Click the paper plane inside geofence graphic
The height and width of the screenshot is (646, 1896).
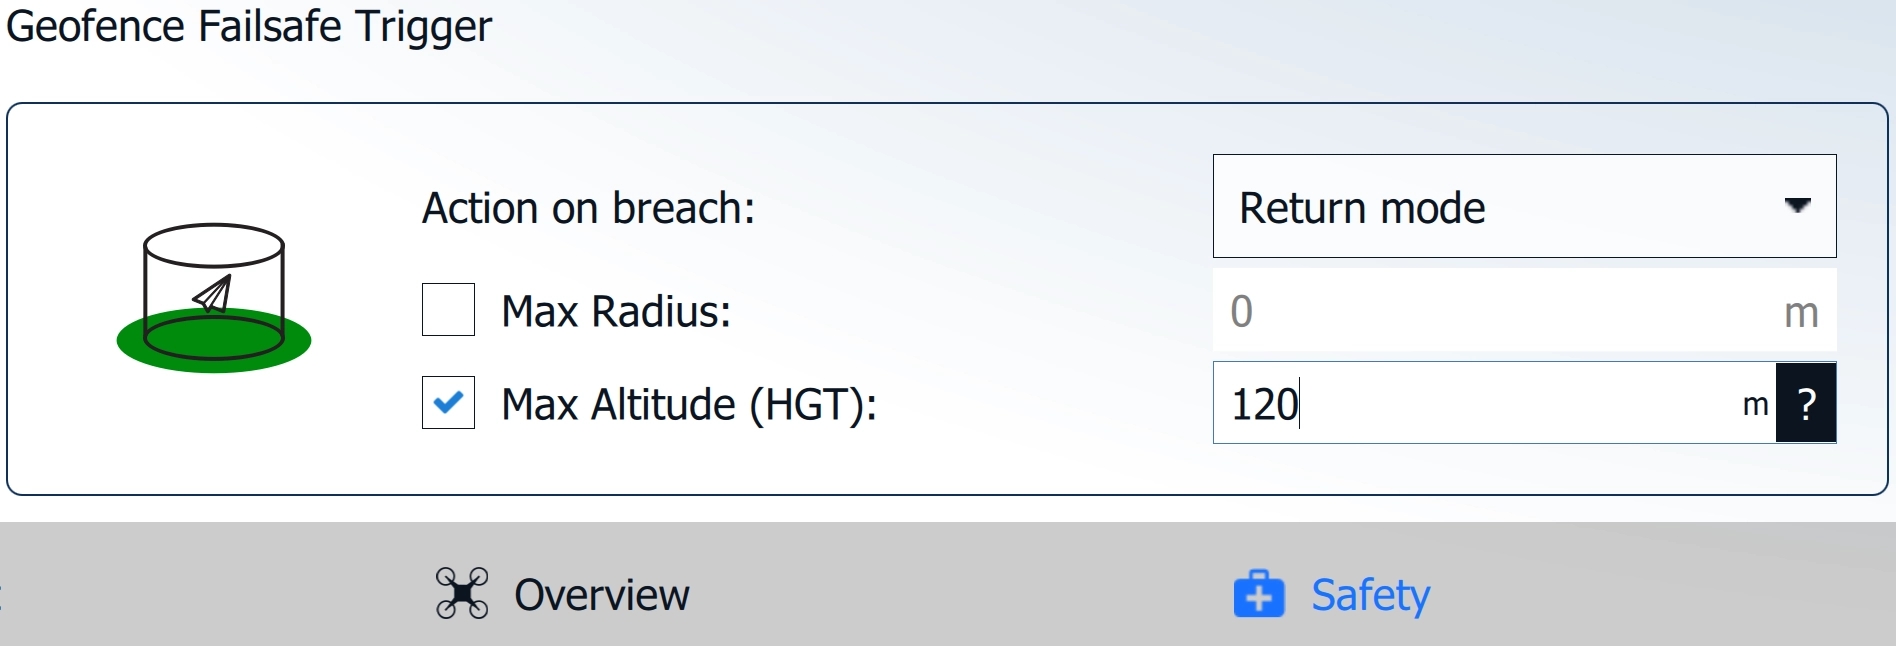click(213, 294)
